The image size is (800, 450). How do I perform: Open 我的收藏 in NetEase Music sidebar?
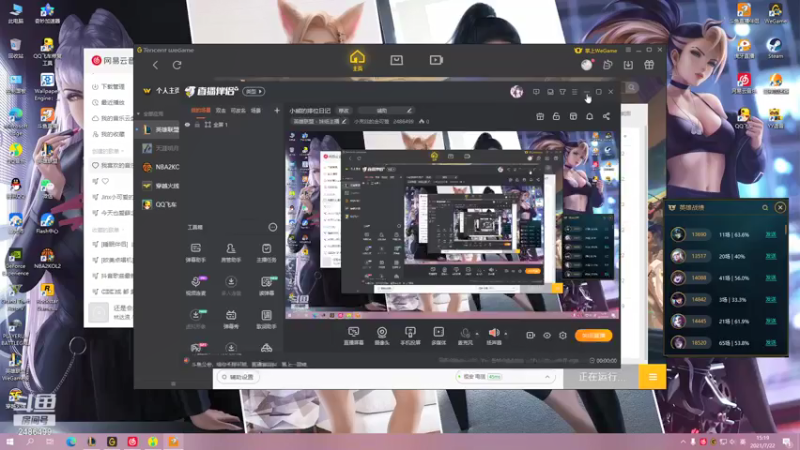pyautogui.click(x=109, y=134)
